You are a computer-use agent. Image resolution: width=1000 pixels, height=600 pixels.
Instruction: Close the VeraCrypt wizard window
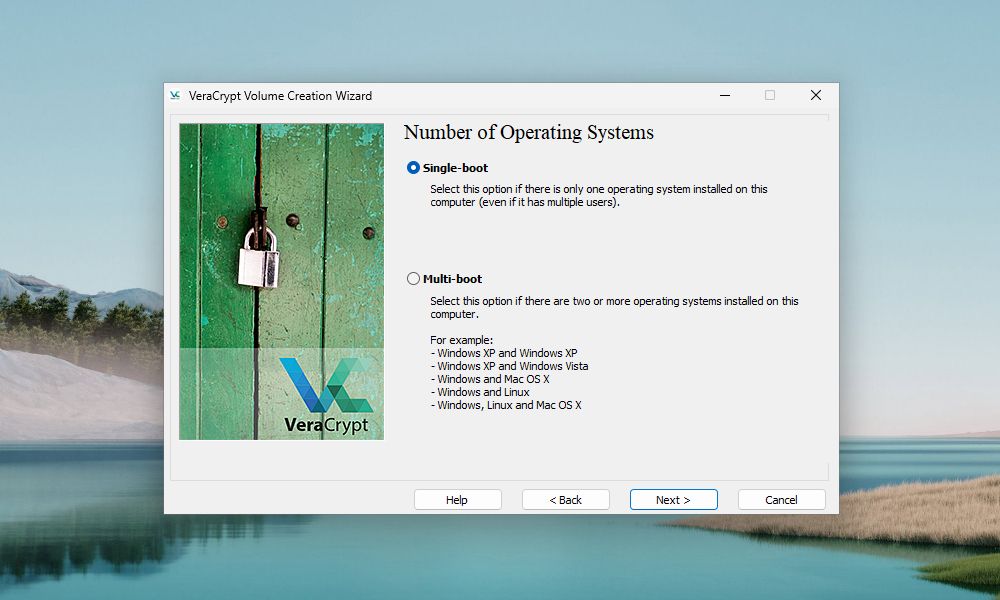[815, 96]
